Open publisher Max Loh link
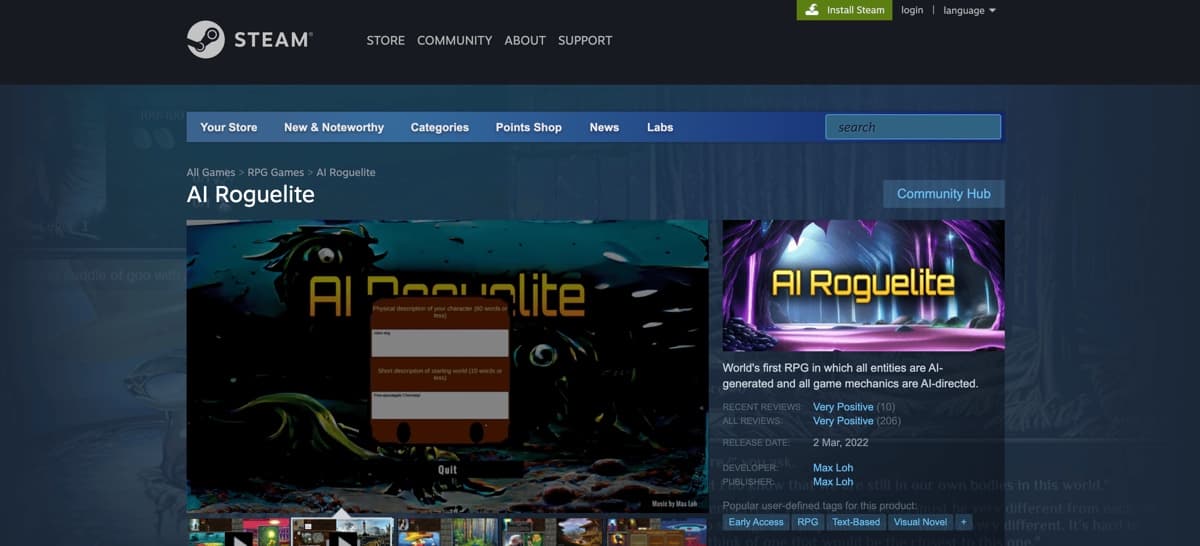 (x=833, y=482)
